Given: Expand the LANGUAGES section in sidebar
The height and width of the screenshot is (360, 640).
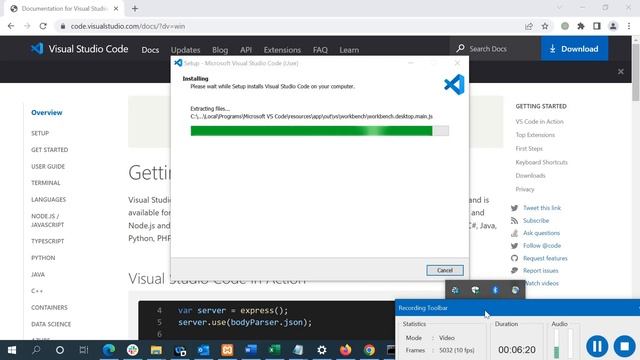Looking at the screenshot, I should [48, 200].
